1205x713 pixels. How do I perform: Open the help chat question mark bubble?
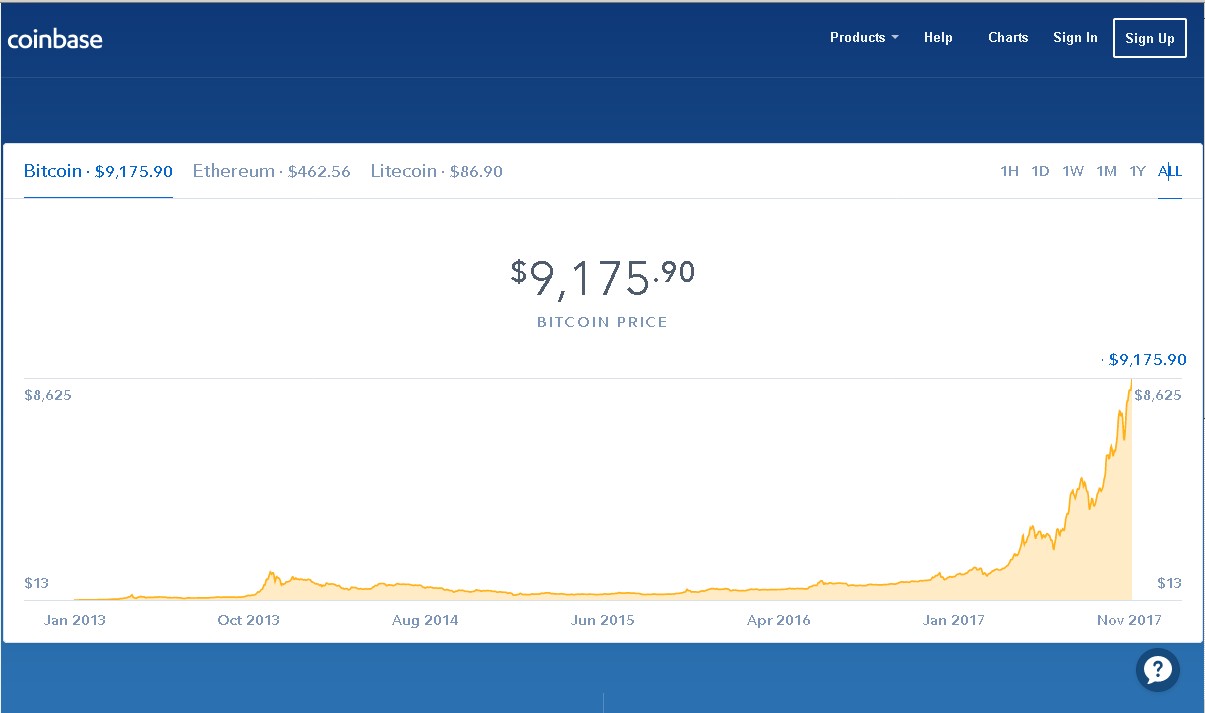point(1158,669)
